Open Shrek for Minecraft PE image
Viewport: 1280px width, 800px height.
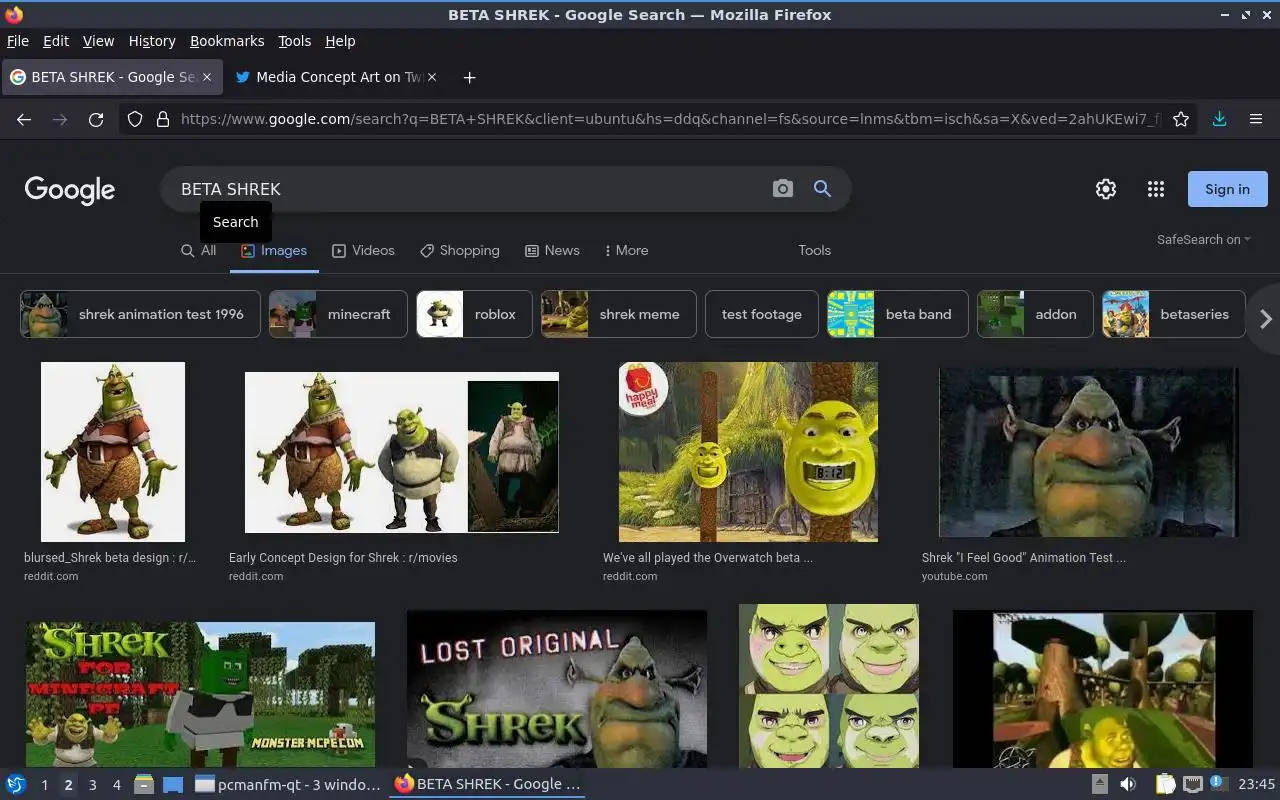[200, 695]
